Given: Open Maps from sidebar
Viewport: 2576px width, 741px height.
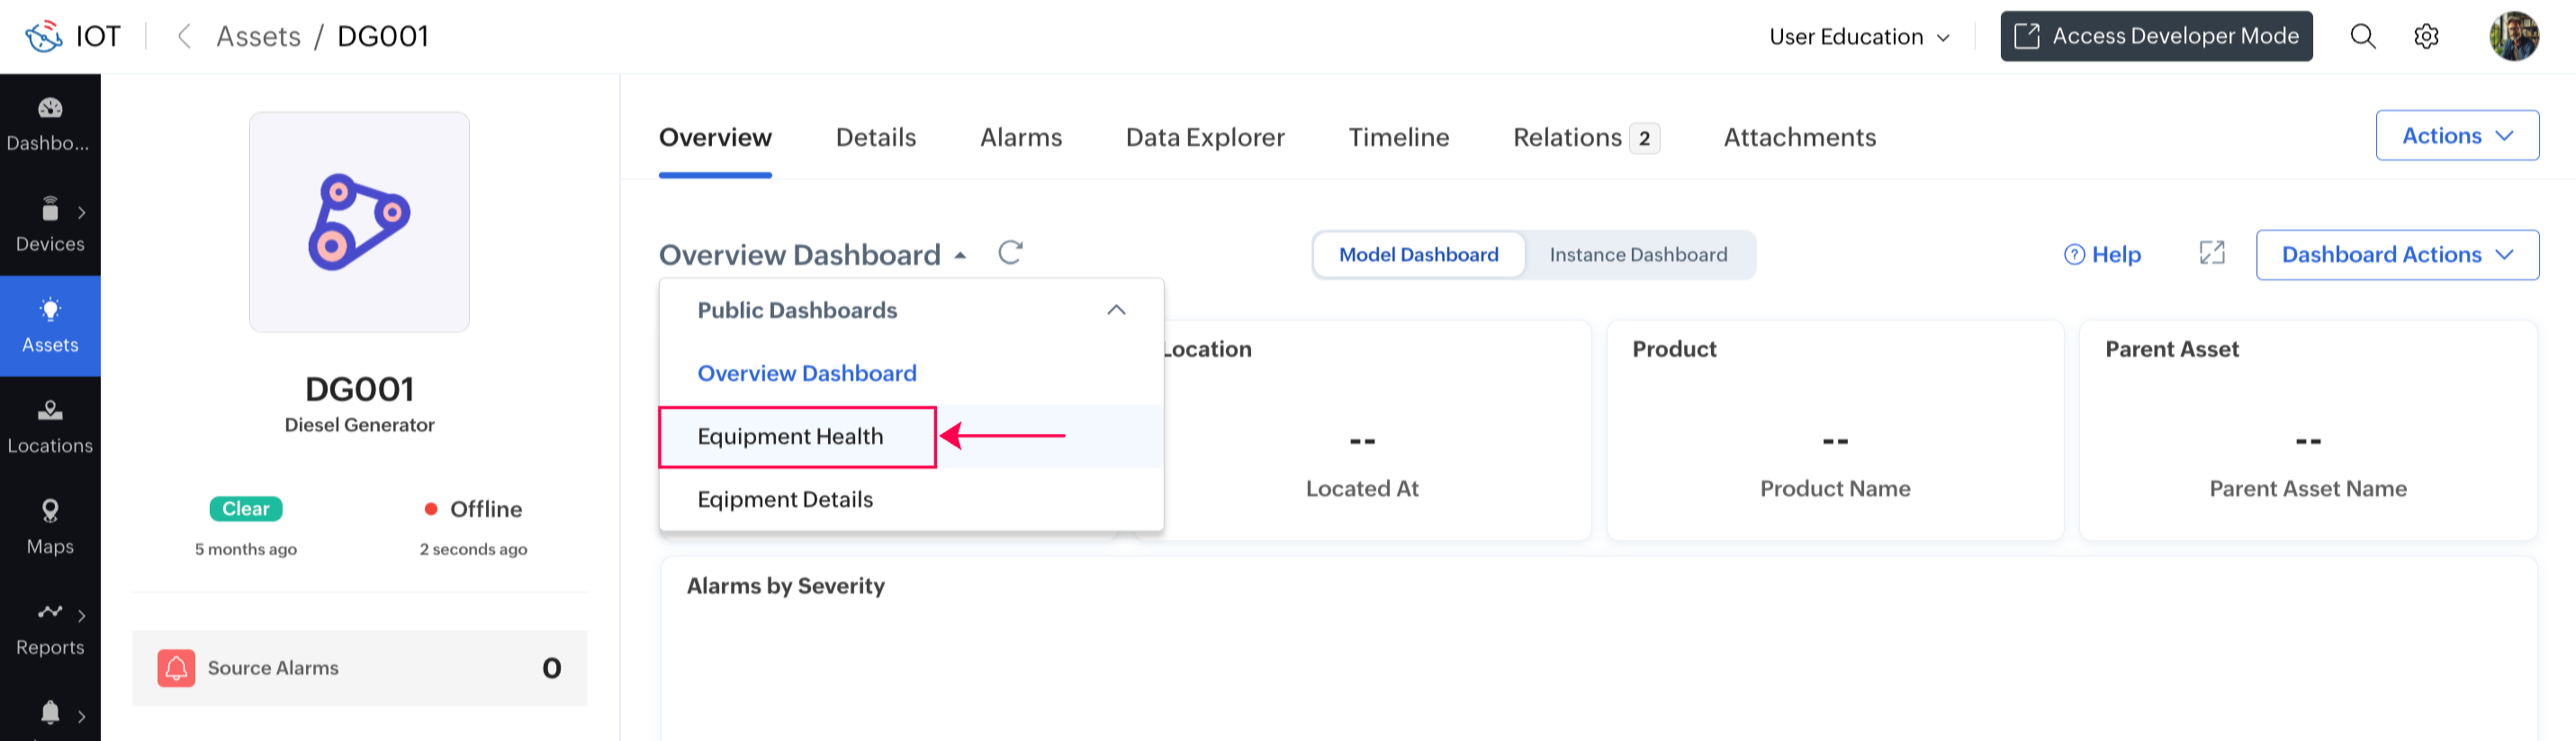Looking at the screenshot, I should click(50, 527).
